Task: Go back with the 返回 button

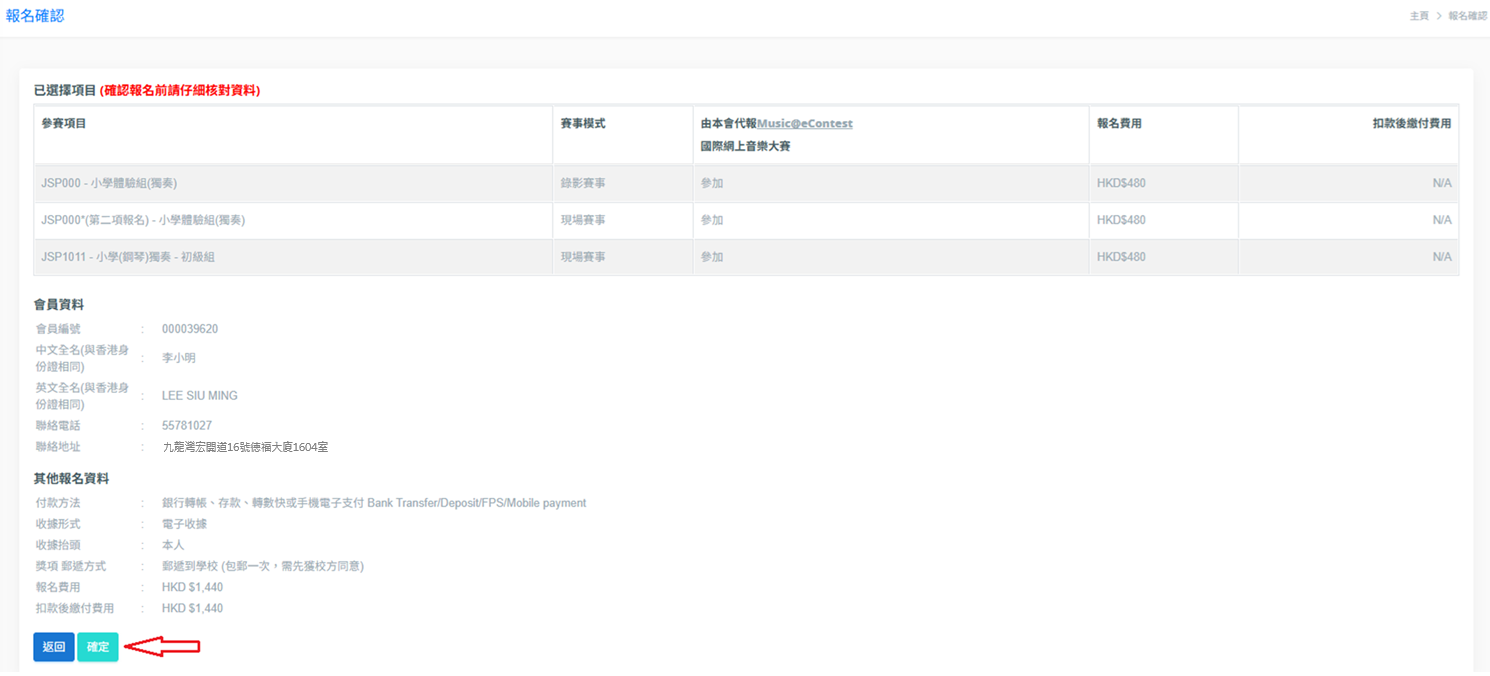Action: pos(54,647)
